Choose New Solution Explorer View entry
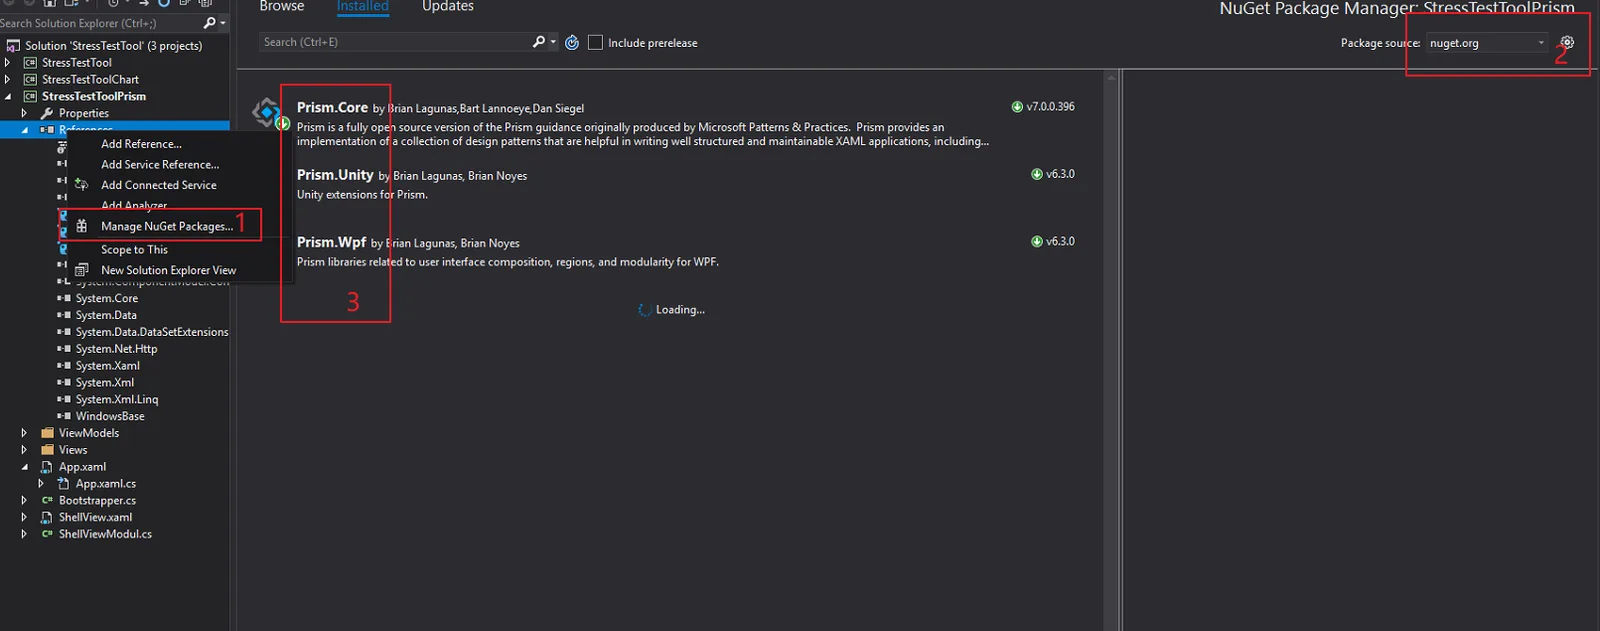The image size is (1600, 631). pyautogui.click(x=168, y=270)
